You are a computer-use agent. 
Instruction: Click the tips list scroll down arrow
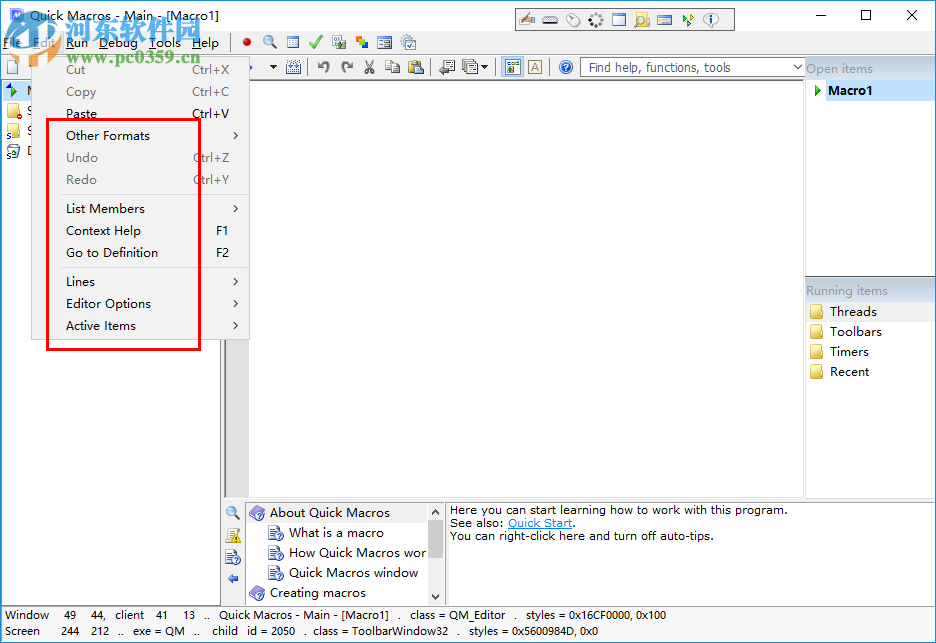435,596
